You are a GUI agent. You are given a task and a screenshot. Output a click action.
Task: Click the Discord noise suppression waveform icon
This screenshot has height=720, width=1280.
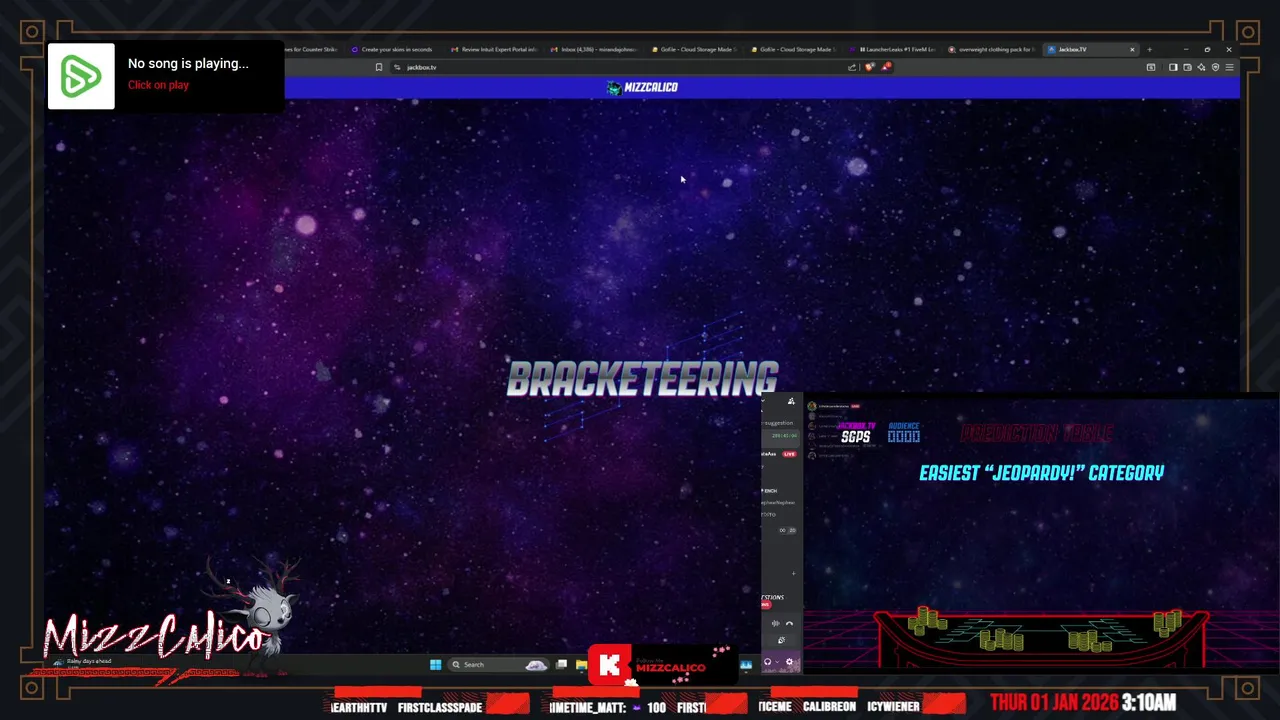(775, 623)
